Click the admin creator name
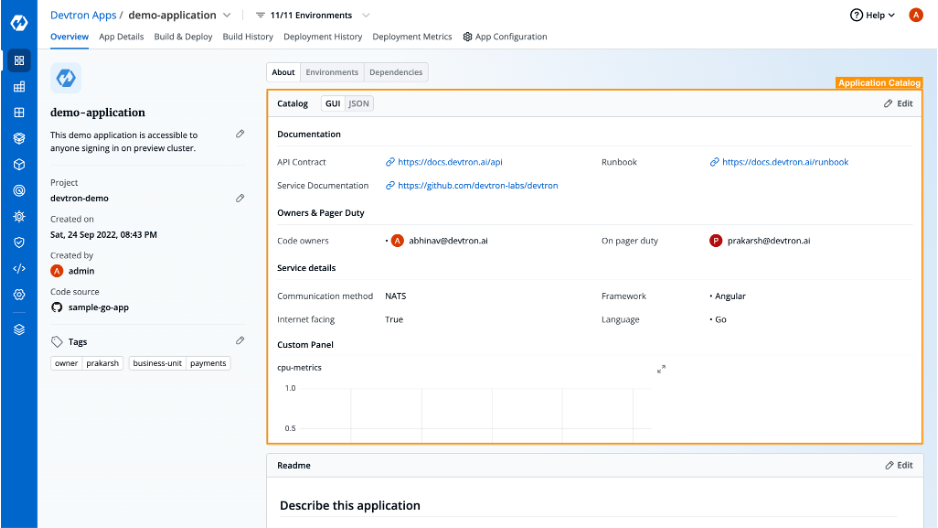The width and height of the screenshot is (938, 528). coord(81,271)
